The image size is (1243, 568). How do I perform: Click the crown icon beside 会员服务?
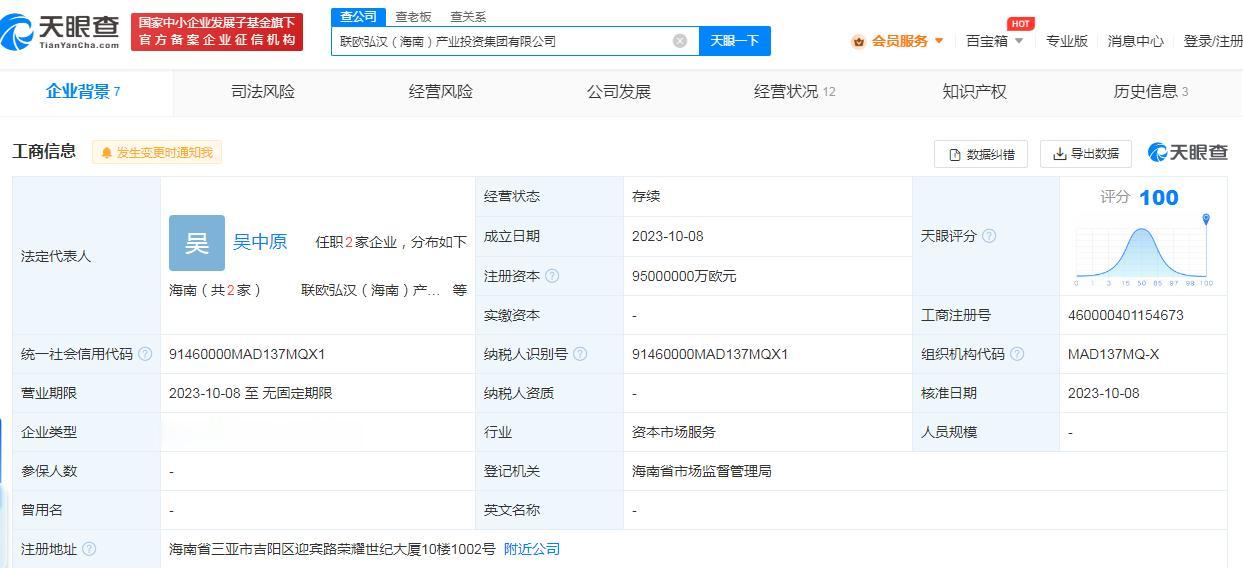click(858, 42)
